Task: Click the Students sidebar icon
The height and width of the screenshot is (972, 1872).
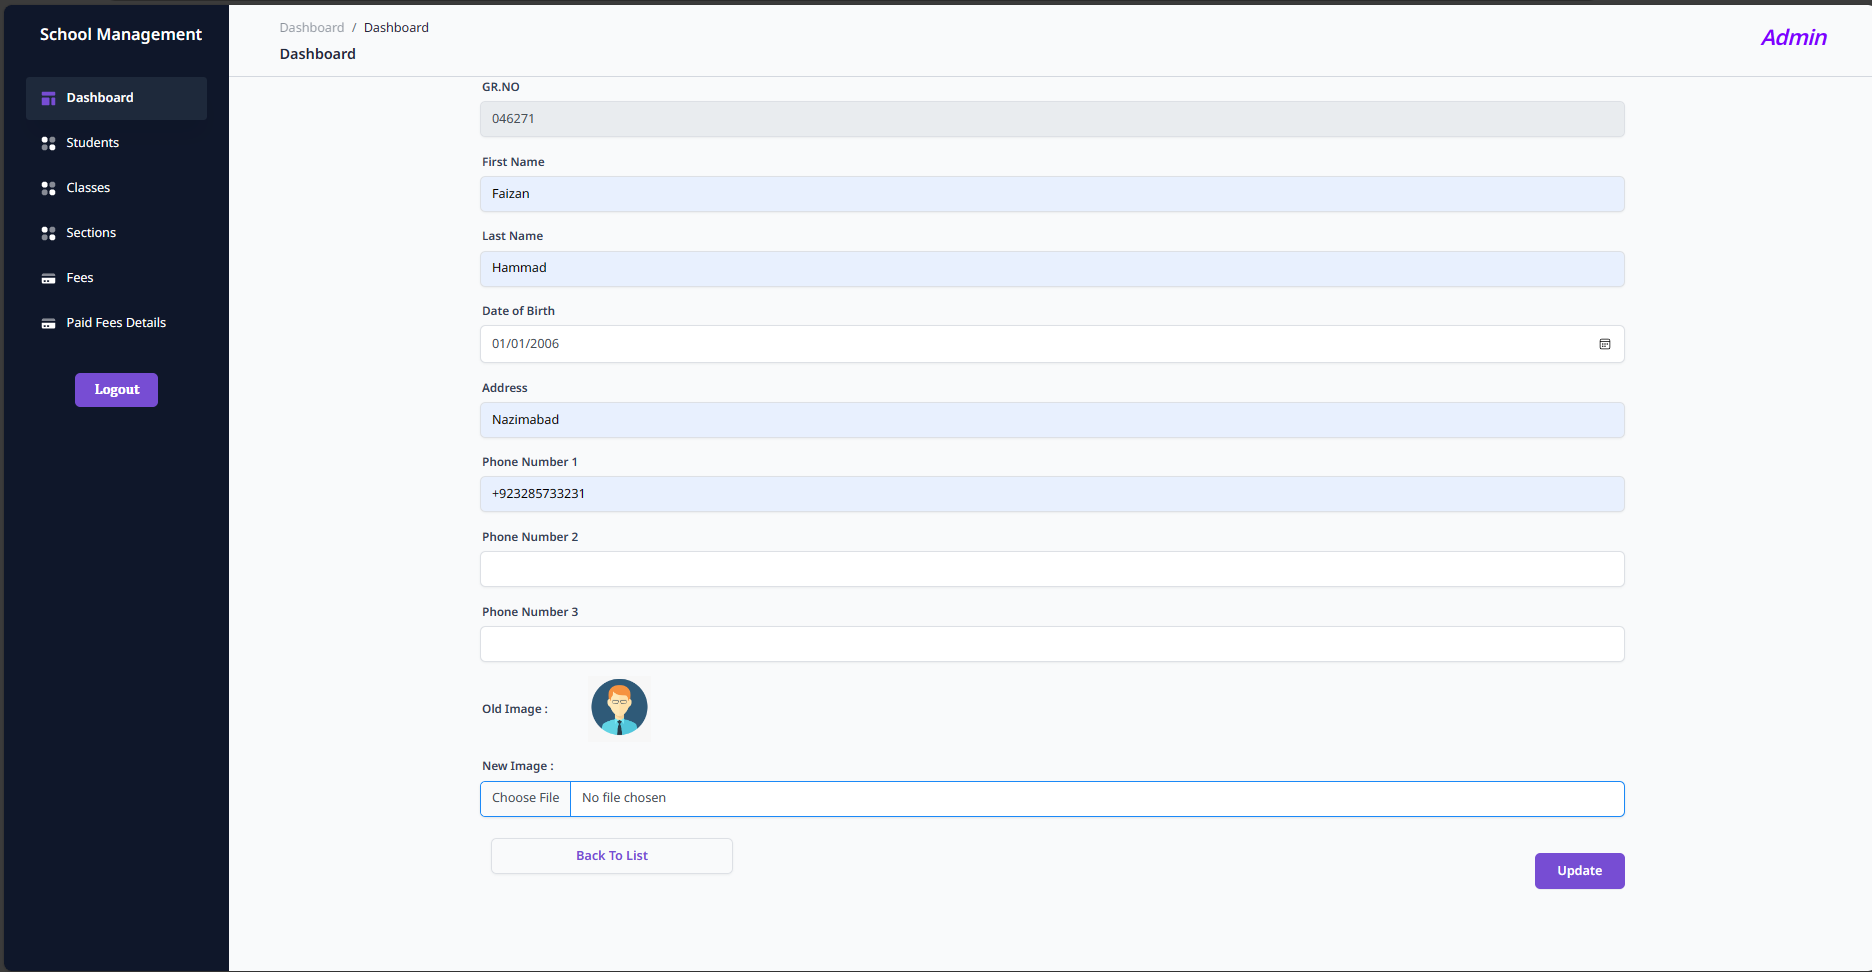Action: 48,143
